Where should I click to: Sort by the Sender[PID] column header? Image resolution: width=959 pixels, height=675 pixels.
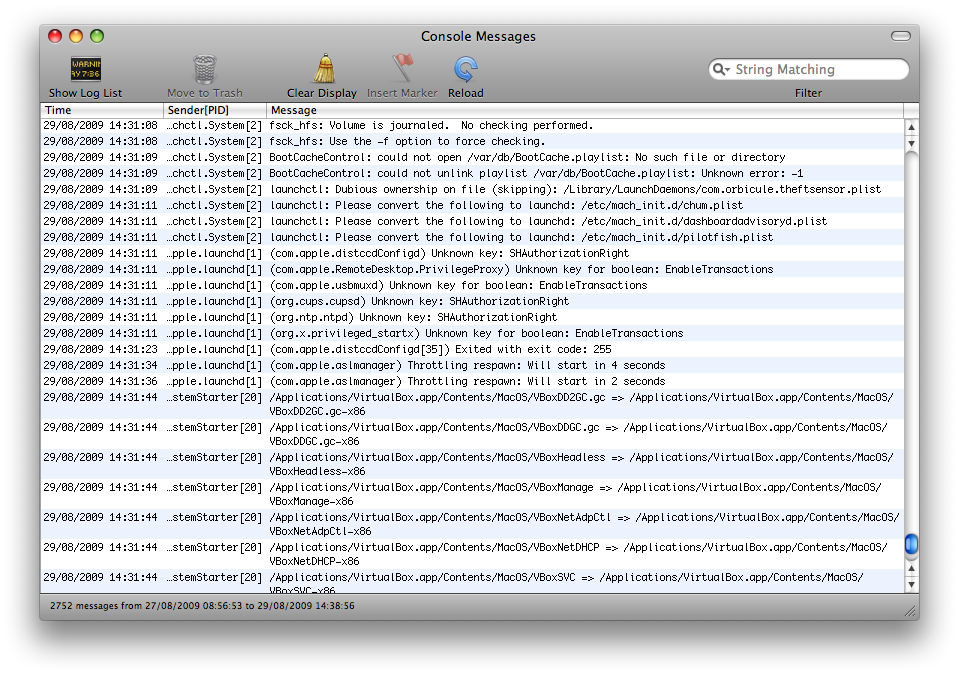(215, 110)
